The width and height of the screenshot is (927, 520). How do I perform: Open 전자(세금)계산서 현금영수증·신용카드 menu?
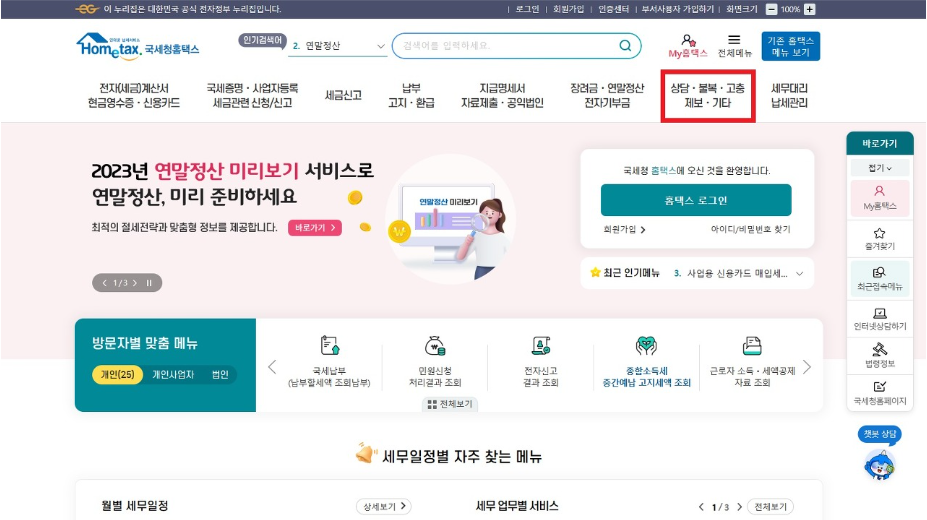click(134, 96)
